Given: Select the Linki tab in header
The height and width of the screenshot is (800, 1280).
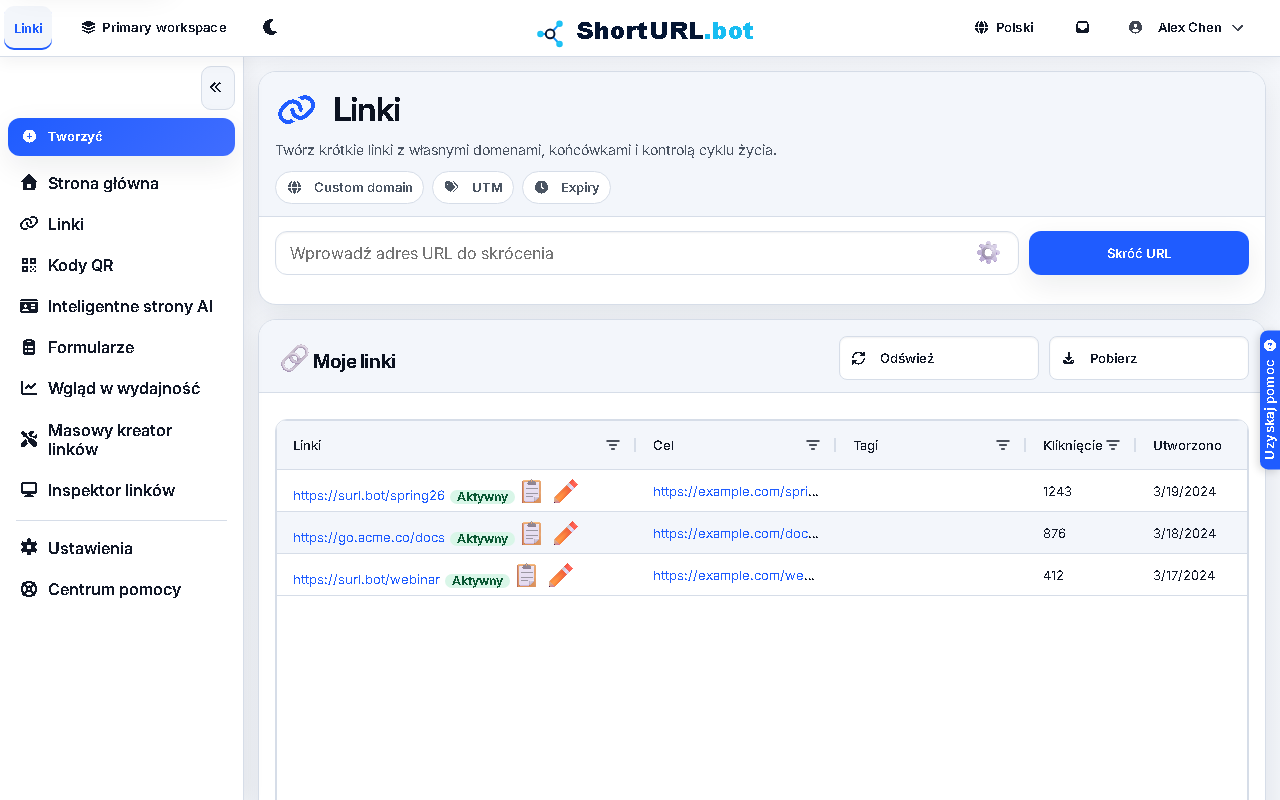Looking at the screenshot, I should coord(28,28).
